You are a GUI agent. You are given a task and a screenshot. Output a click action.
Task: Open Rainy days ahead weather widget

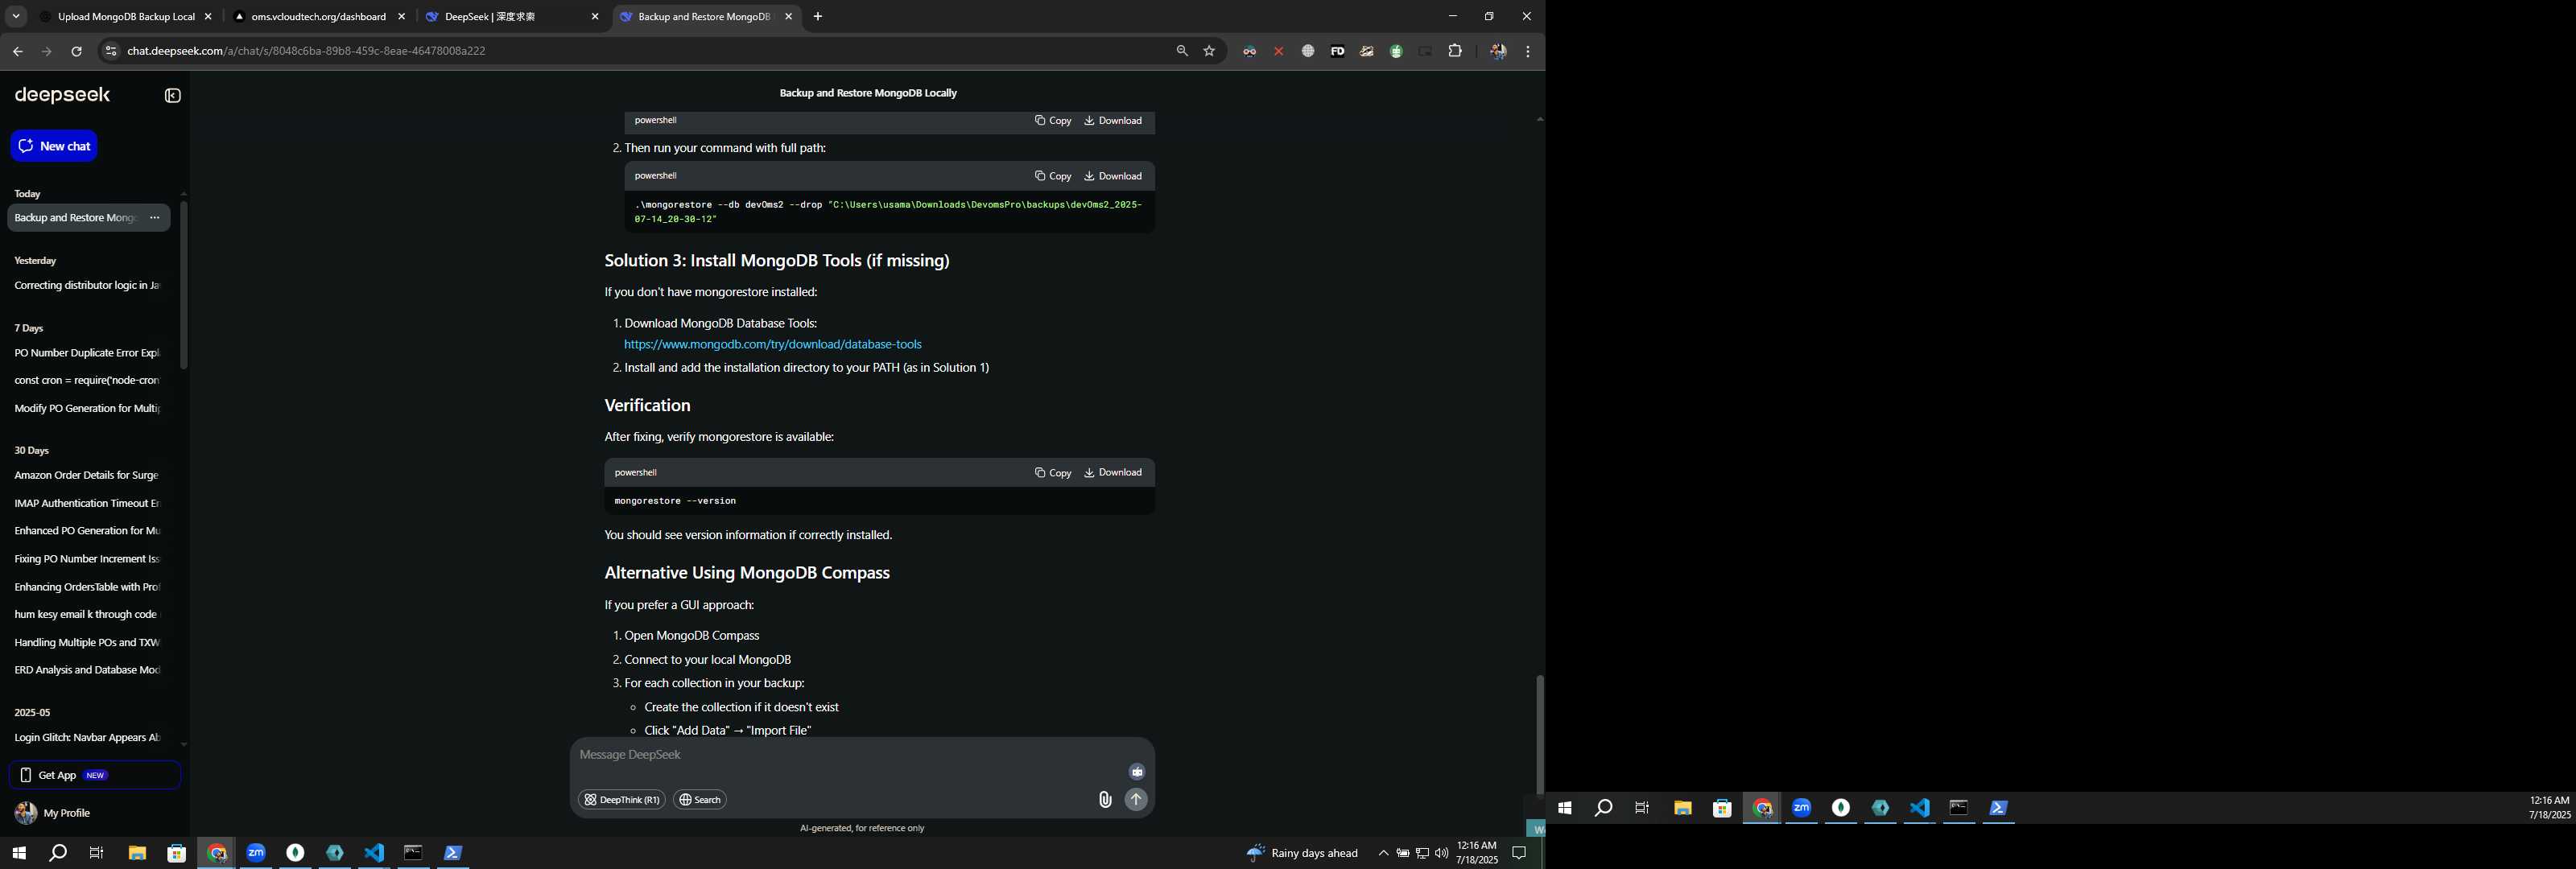click(1302, 853)
